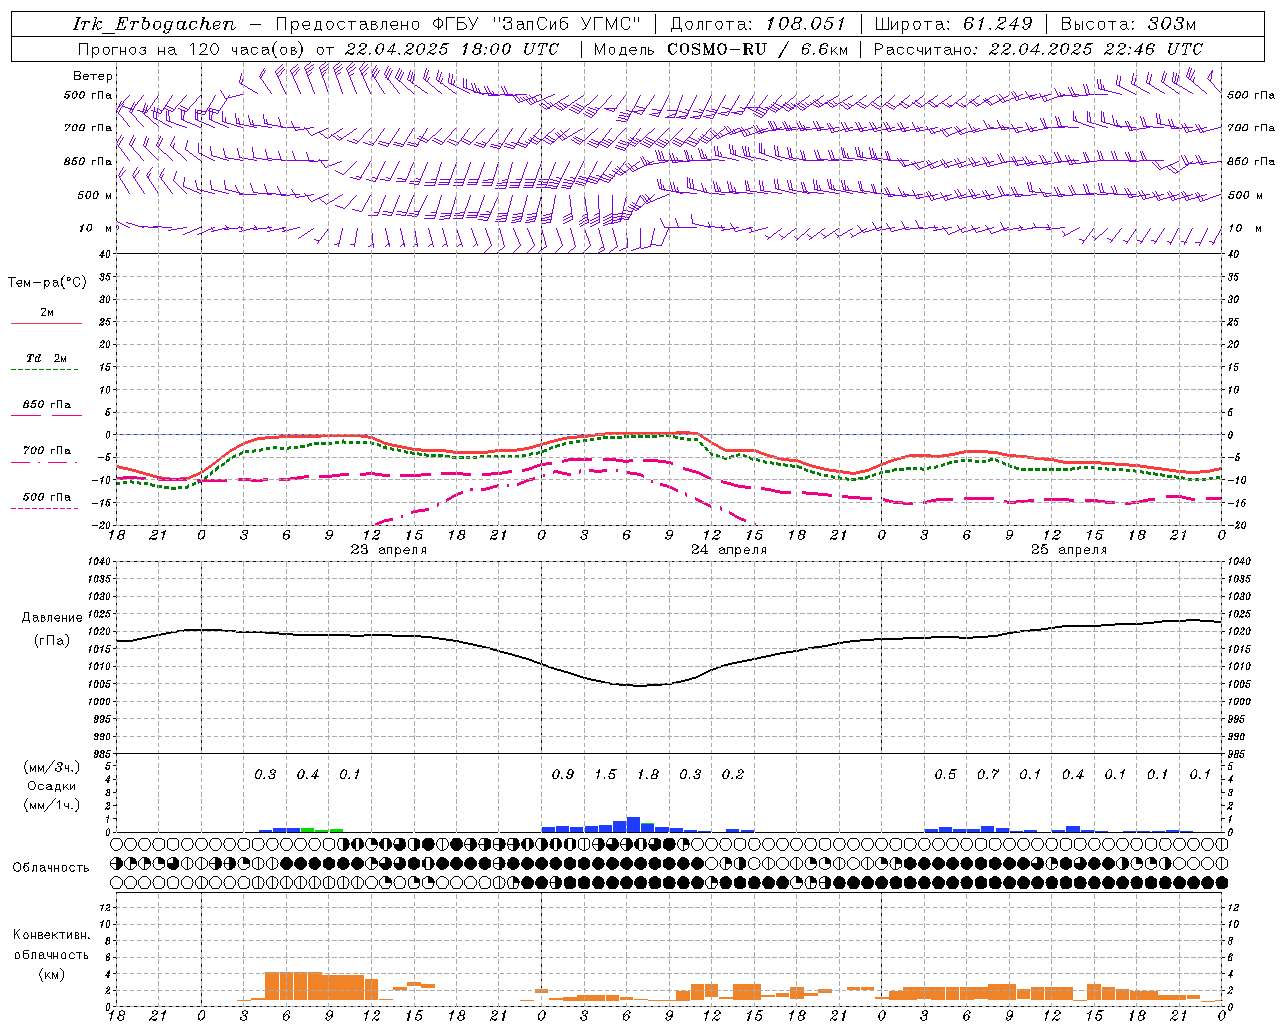Click the Тем-ра(°C) temperature panel label
1280x1024 pixels.
tap(47, 283)
